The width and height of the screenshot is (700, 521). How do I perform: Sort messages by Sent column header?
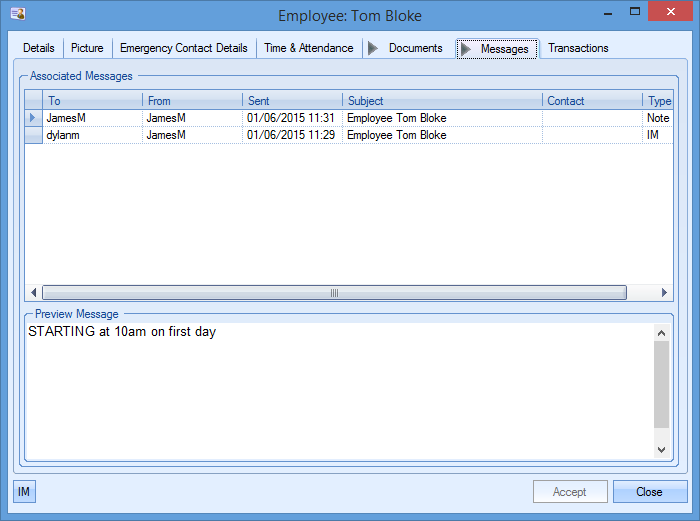(x=292, y=101)
